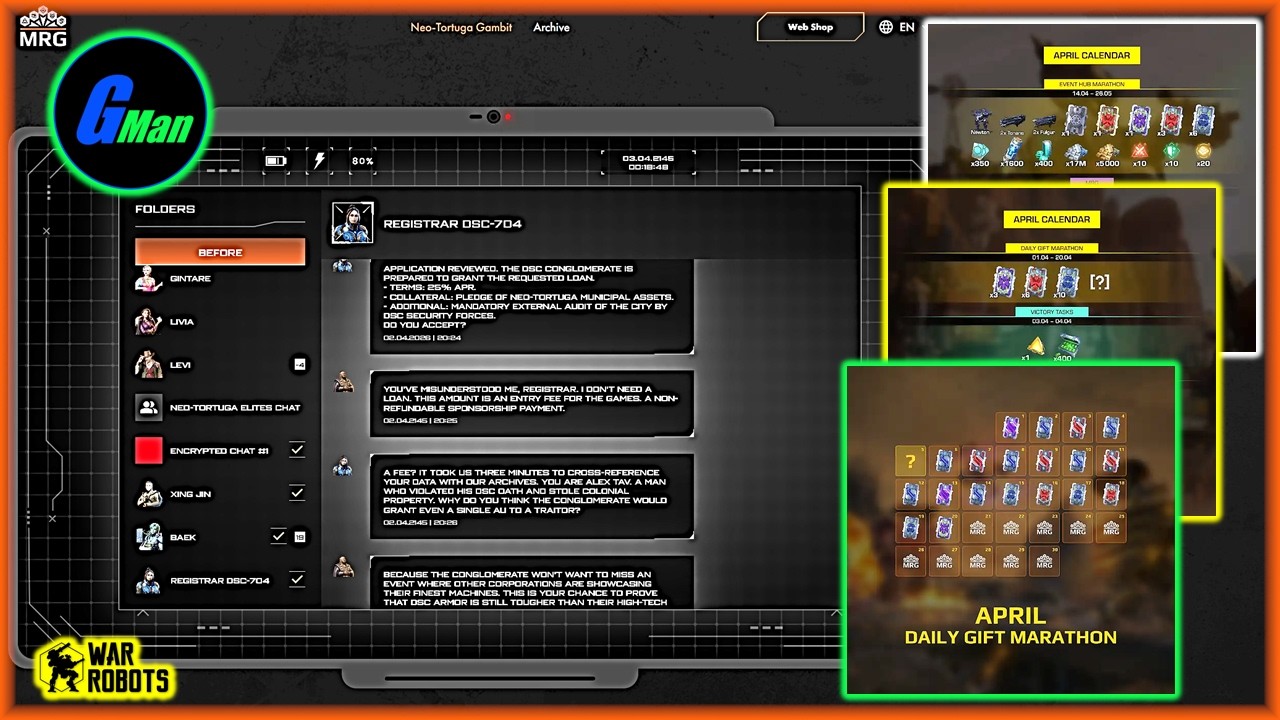The image size is (1280, 720).
Task: Click the 80% charge indicator
Action: coord(363,161)
